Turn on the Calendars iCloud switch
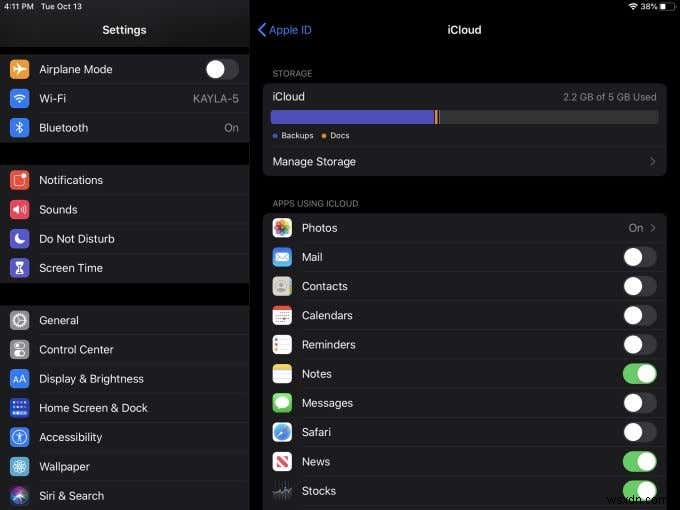680x510 pixels. click(x=640, y=316)
